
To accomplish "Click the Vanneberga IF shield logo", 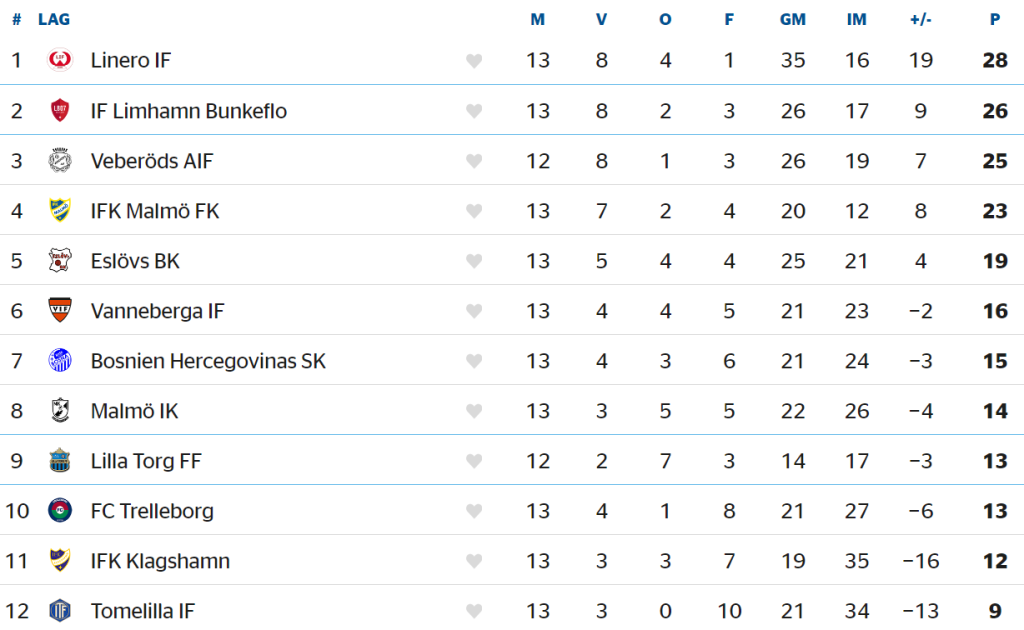I will [60, 310].
